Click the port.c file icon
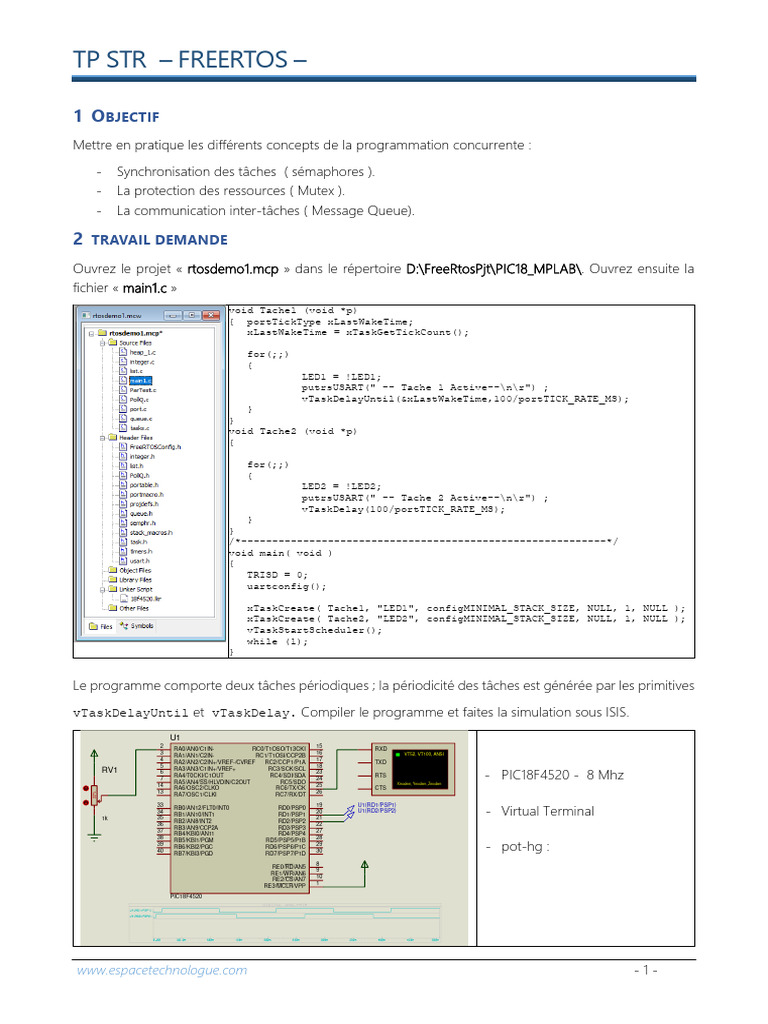This screenshot has width=768, height=1024. coord(123,409)
